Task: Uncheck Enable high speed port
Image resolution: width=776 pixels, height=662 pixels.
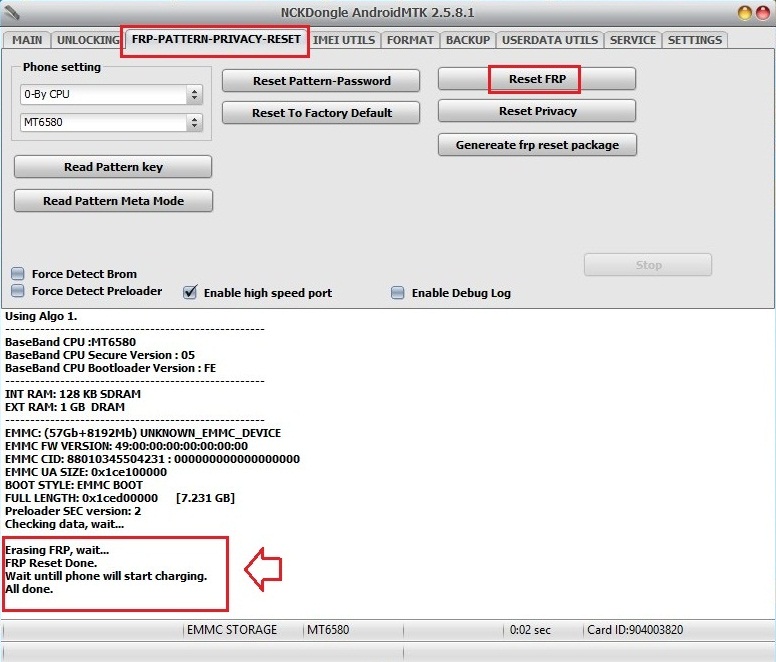Action: click(x=190, y=292)
